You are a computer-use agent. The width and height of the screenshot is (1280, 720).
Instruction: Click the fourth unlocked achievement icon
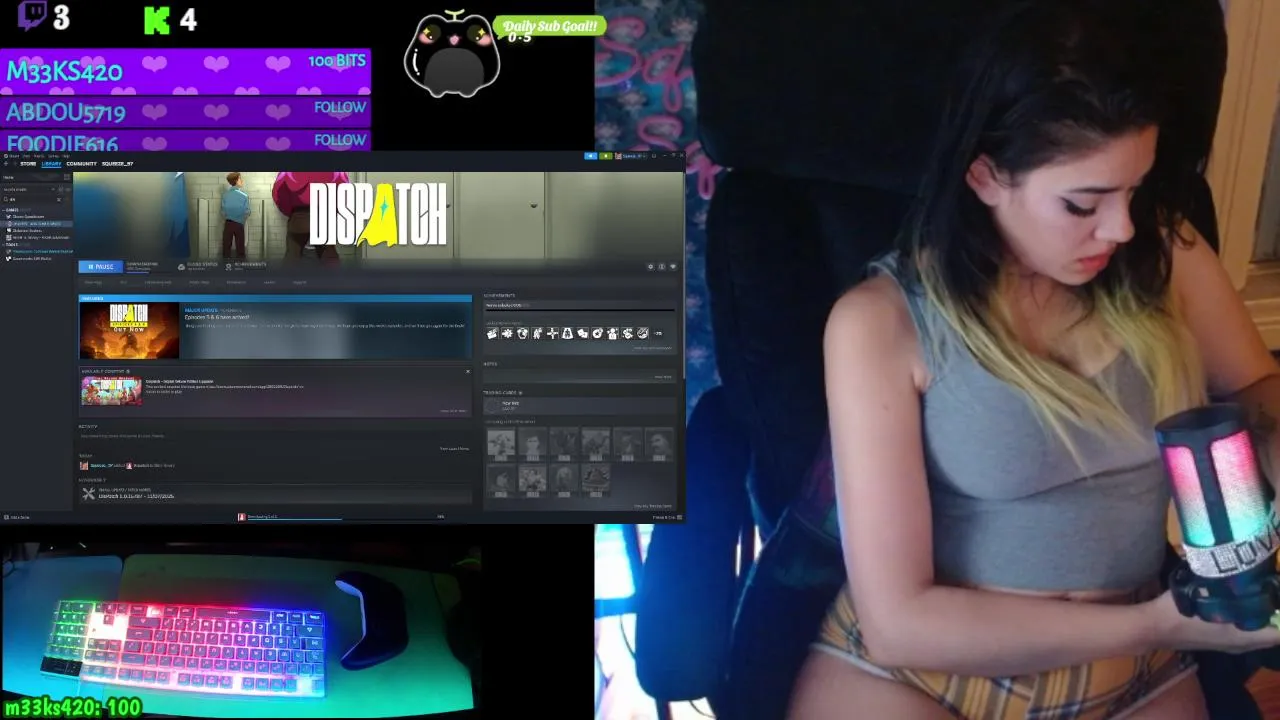coord(537,333)
